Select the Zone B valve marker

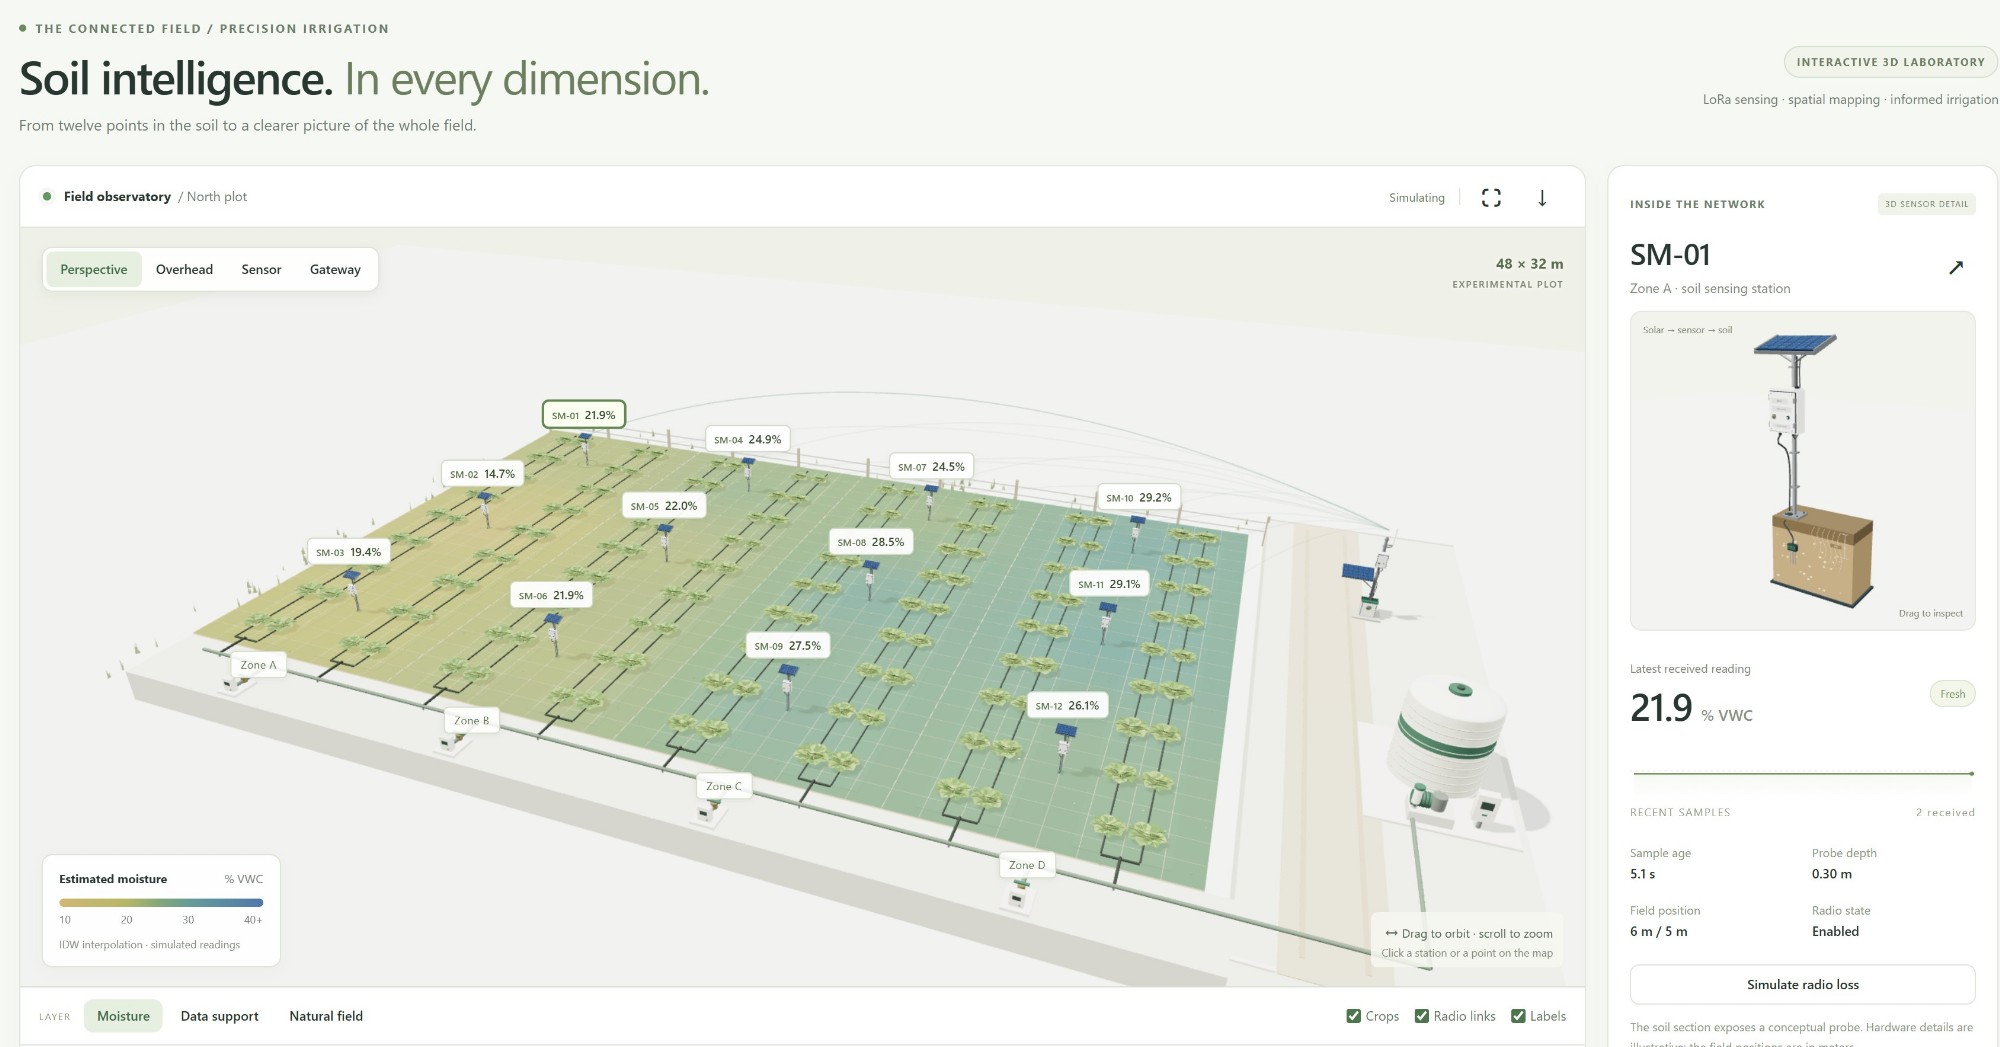click(x=472, y=720)
